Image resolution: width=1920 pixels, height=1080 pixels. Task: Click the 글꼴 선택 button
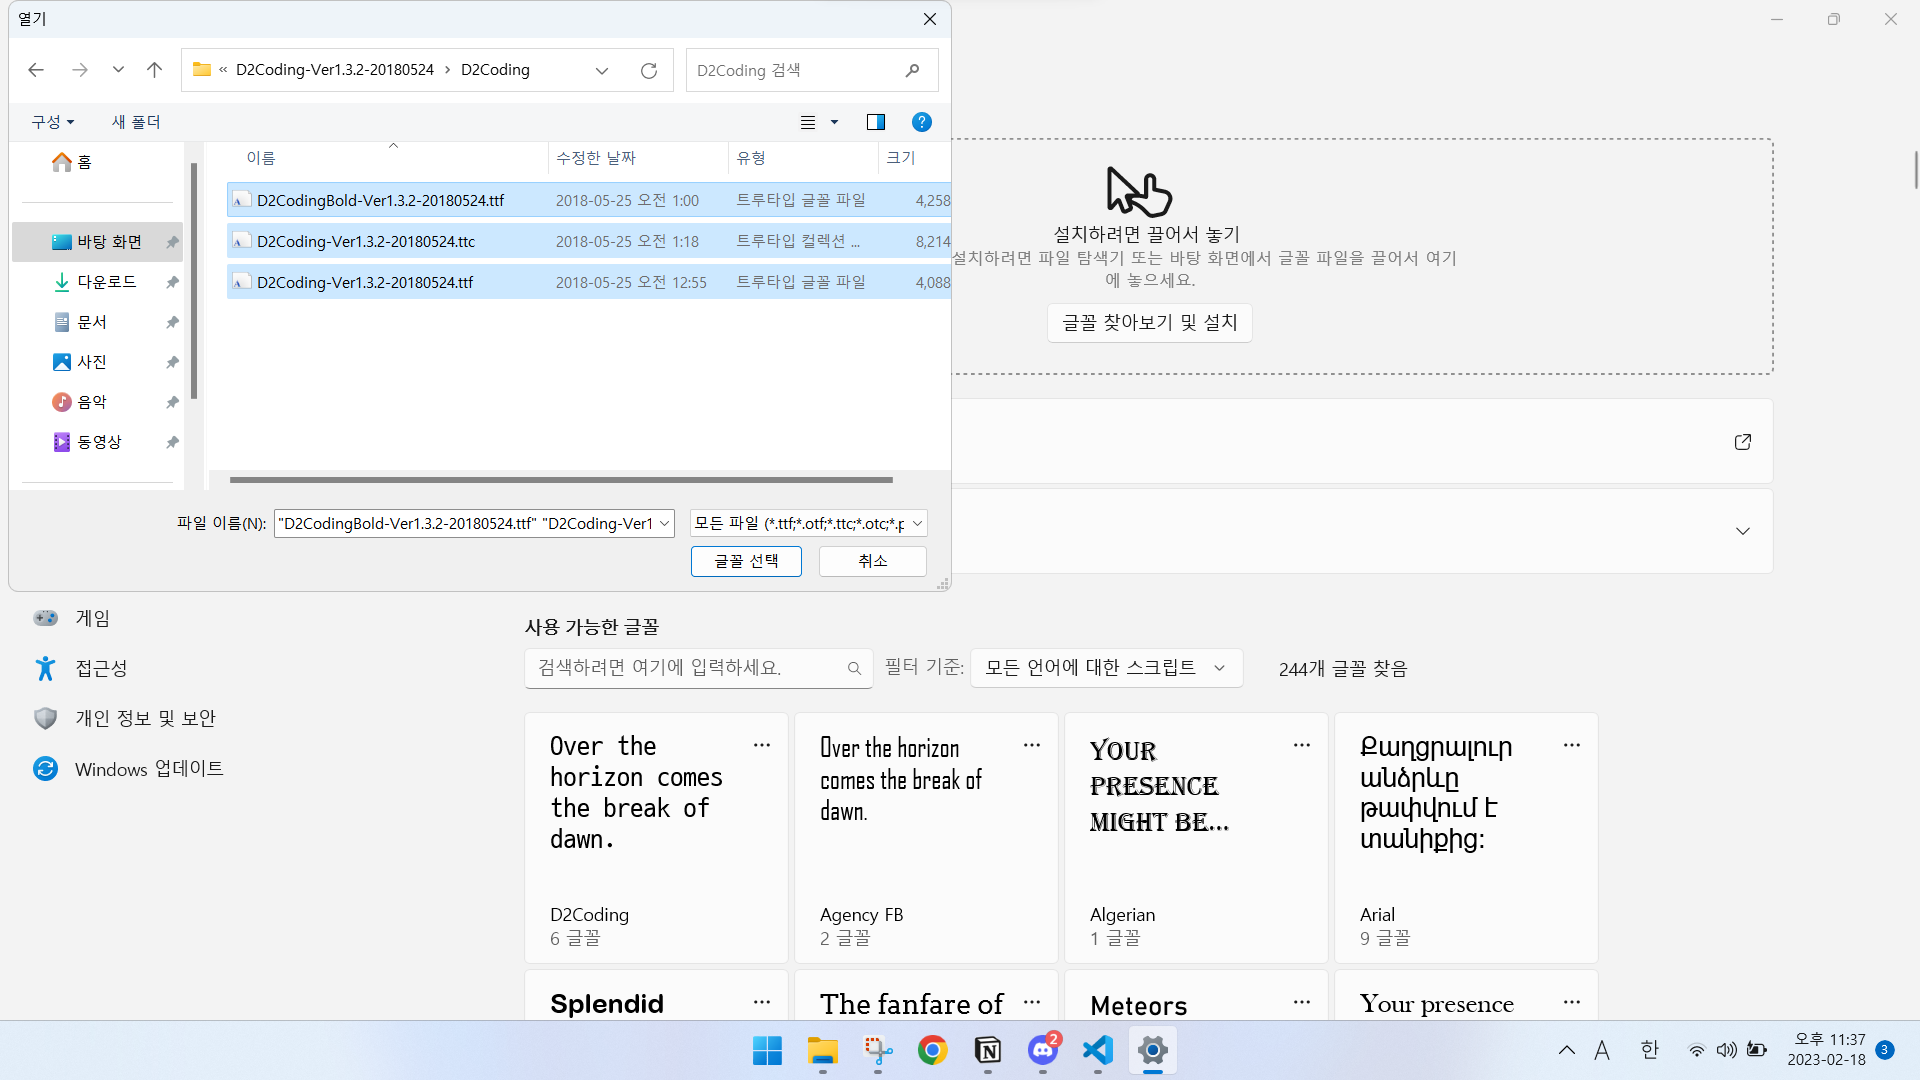point(746,561)
